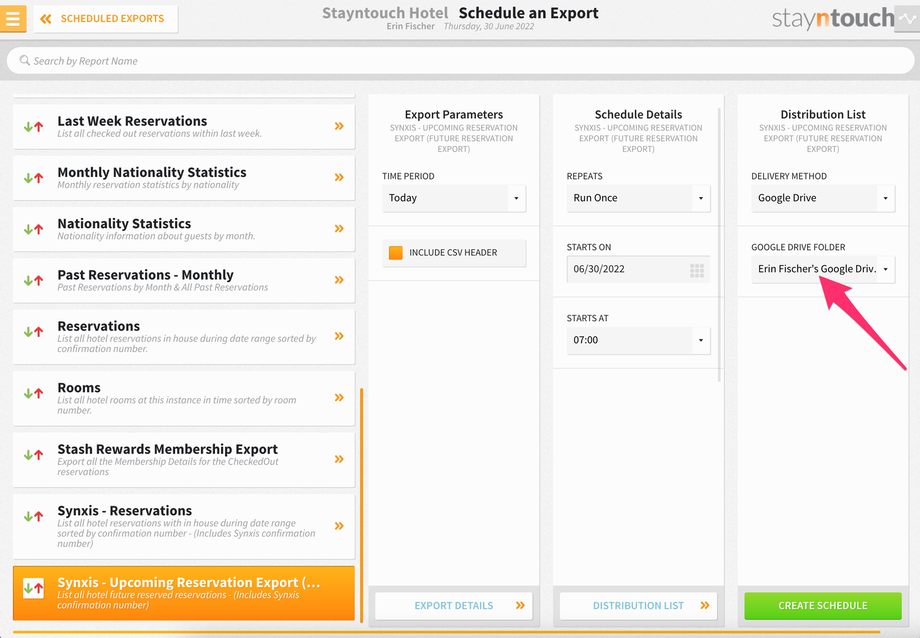Select the Reservations report title
This screenshot has width=920, height=638.
coord(99,326)
